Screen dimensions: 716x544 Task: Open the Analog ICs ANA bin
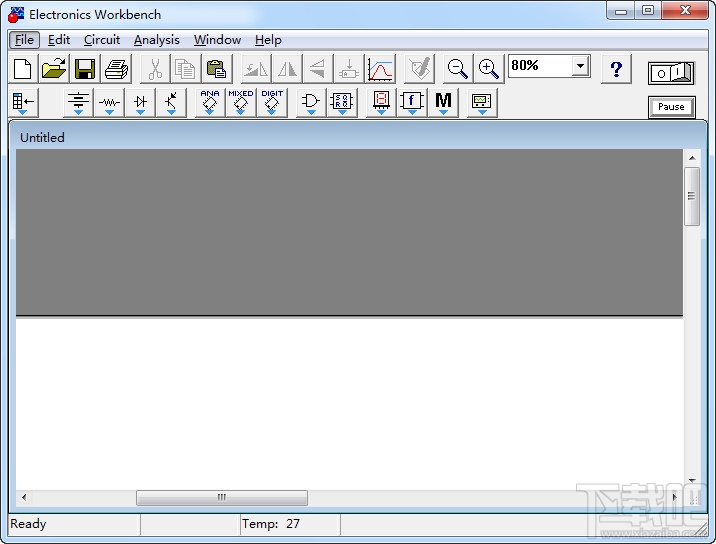[210, 103]
